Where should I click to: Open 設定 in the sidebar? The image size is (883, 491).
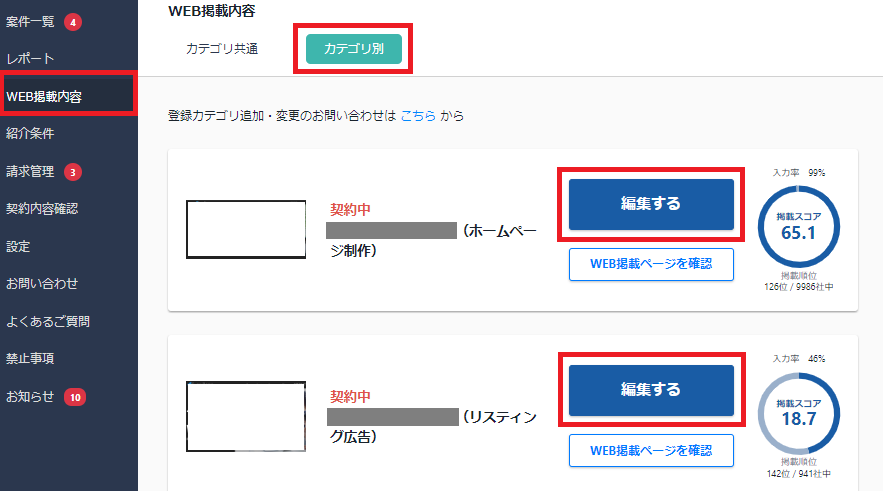point(18,246)
